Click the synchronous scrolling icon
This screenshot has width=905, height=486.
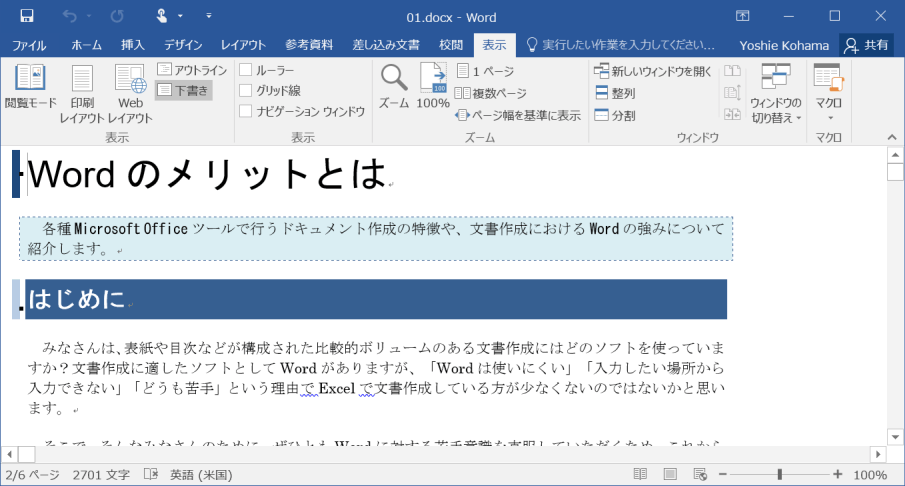coord(732,92)
